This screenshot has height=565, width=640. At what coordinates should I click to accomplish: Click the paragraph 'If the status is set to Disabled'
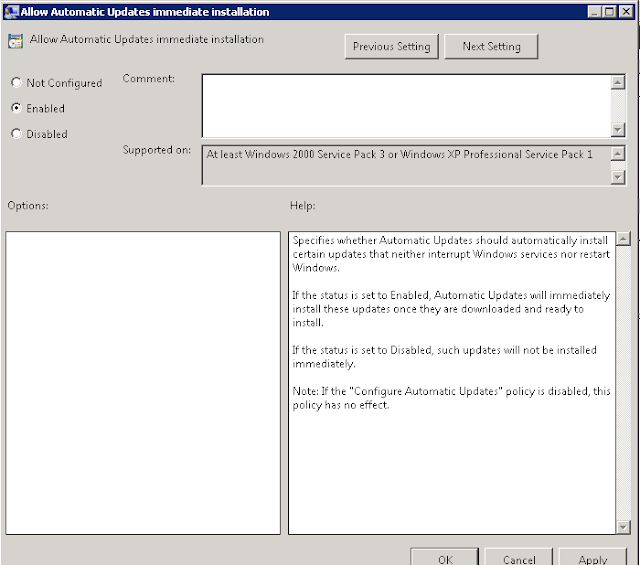click(444, 357)
